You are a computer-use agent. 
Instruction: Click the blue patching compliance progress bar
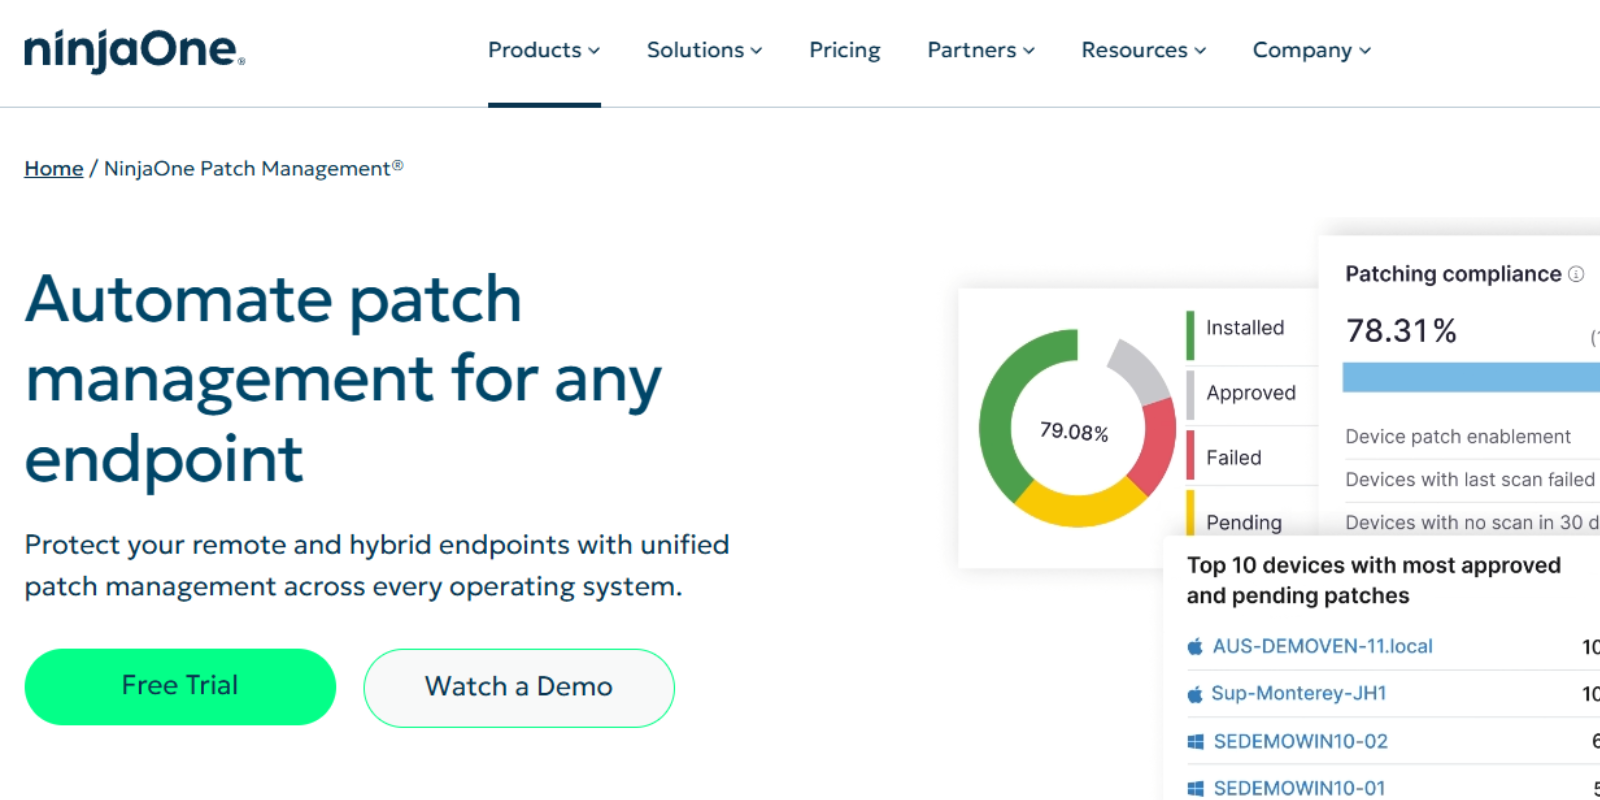point(1471,377)
